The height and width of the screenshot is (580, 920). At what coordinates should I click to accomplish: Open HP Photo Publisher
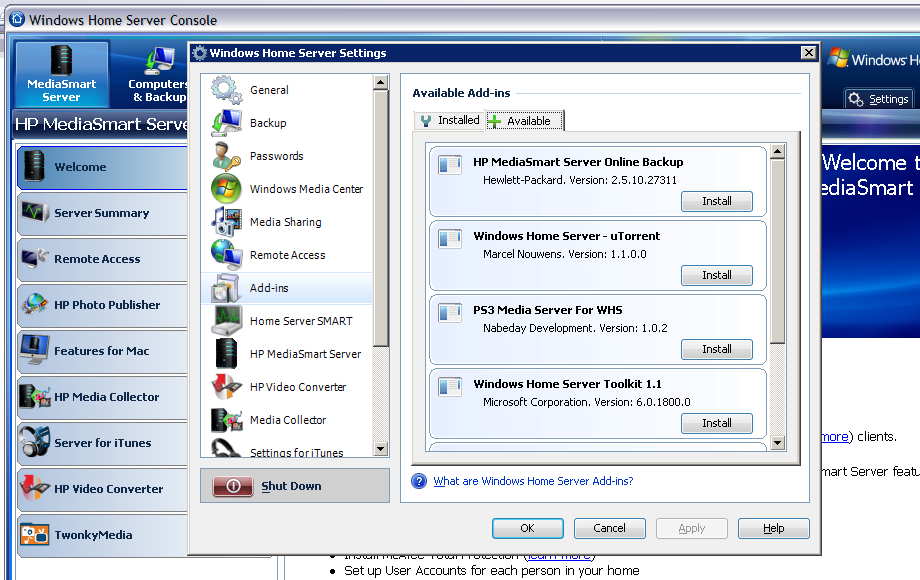pyautogui.click(x=35, y=306)
